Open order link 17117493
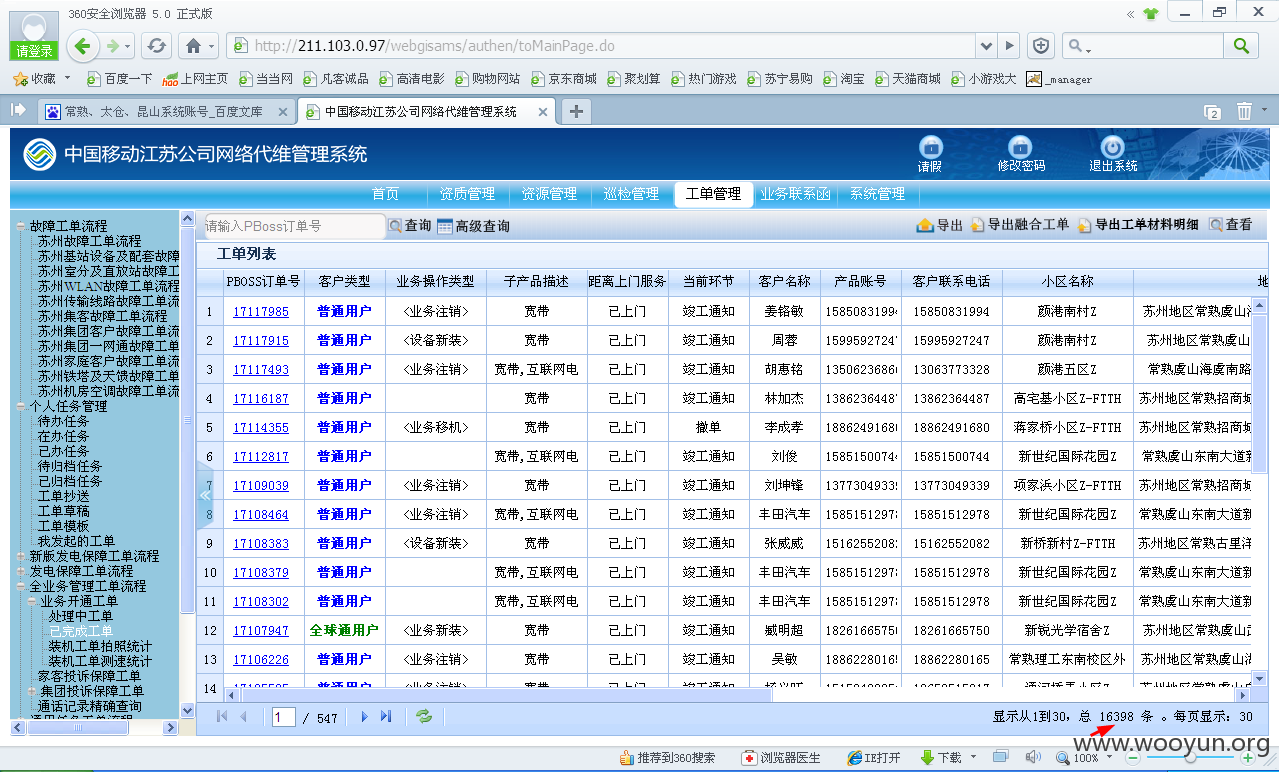 coord(261,370)
